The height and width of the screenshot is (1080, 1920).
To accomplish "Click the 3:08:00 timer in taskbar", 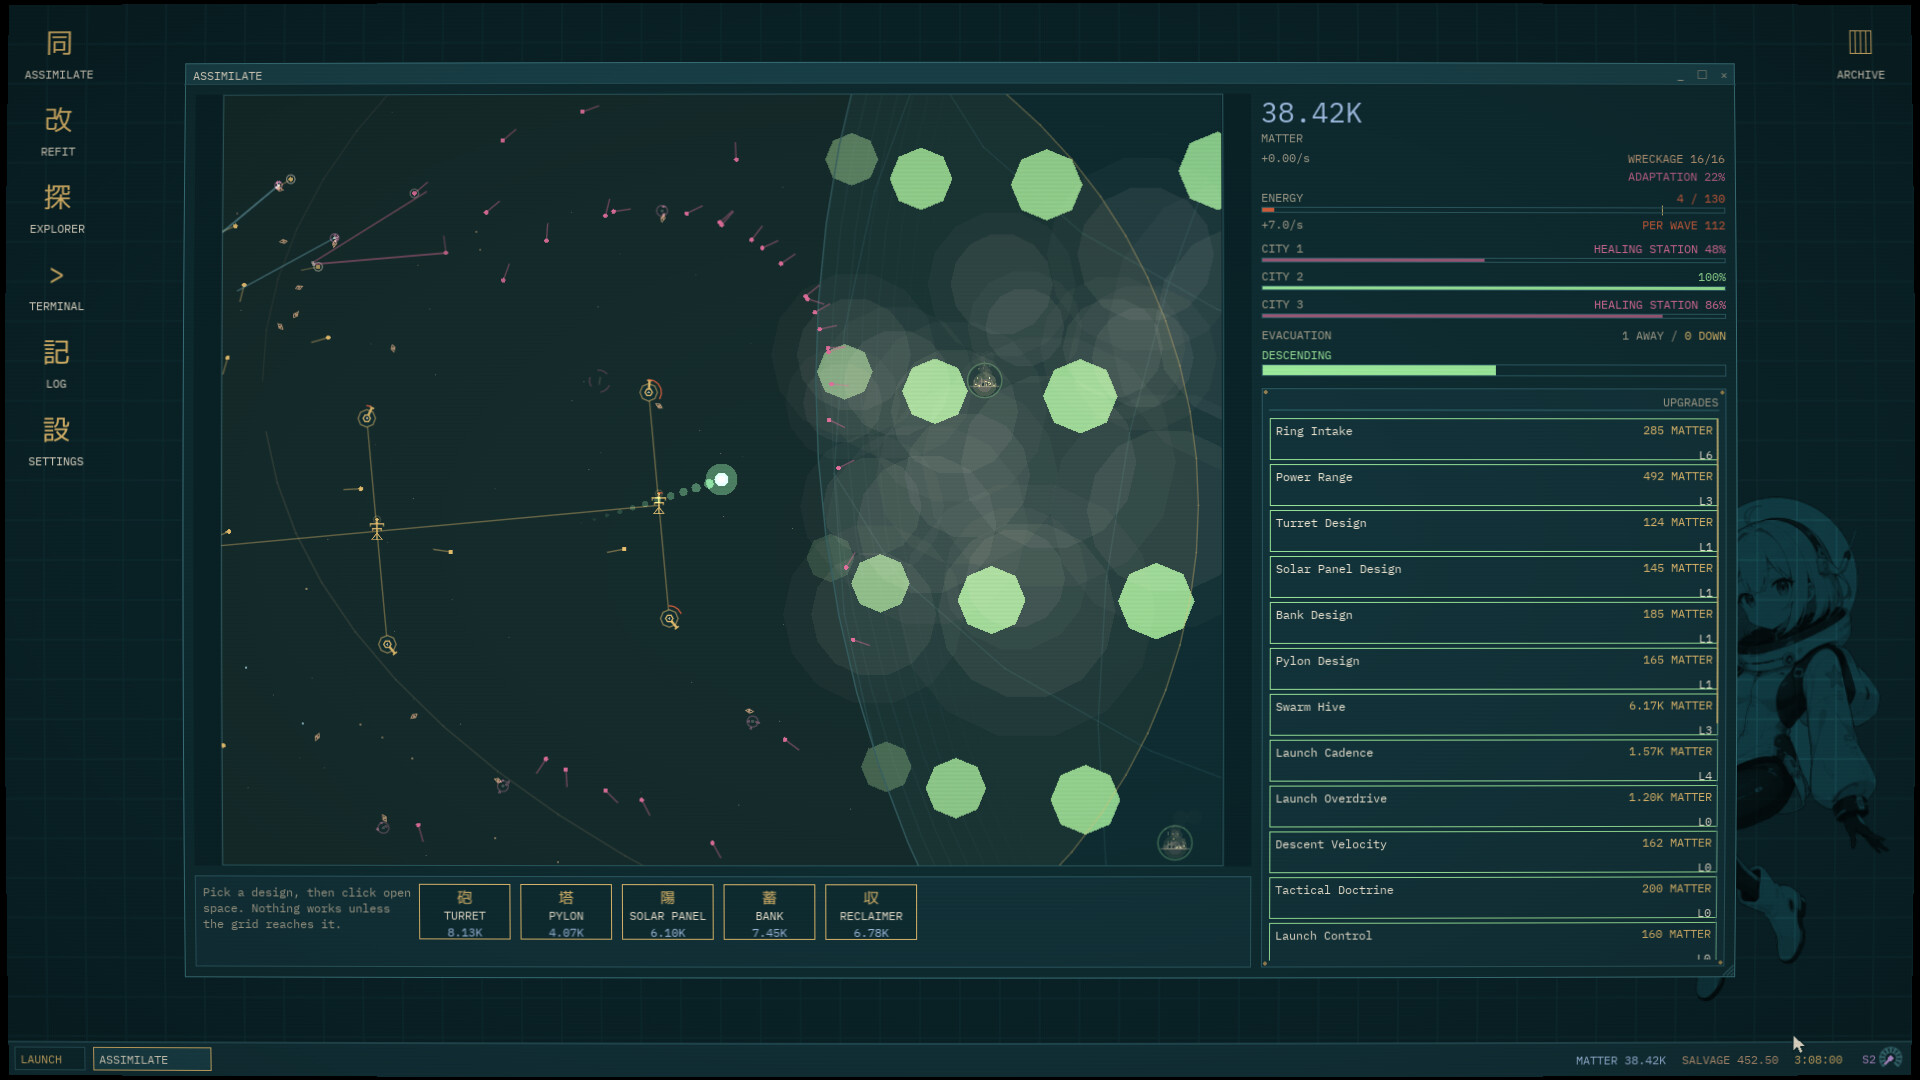I will click(x=1818, y=1060).
